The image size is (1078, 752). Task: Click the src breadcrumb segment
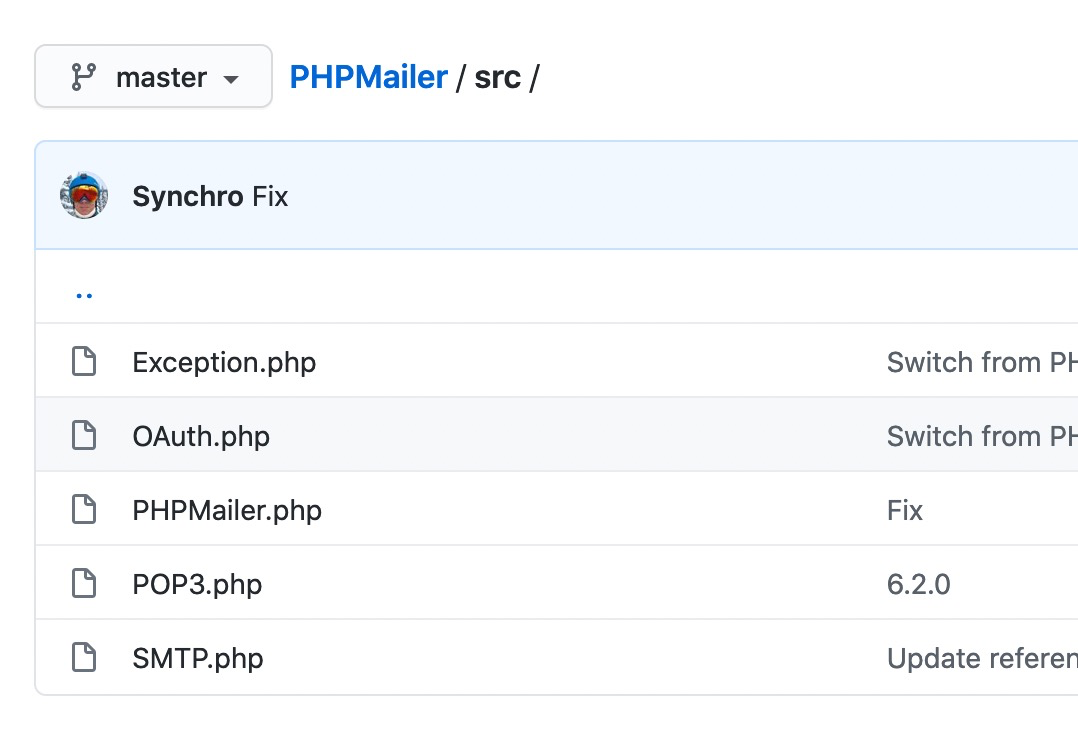(498, 77)
